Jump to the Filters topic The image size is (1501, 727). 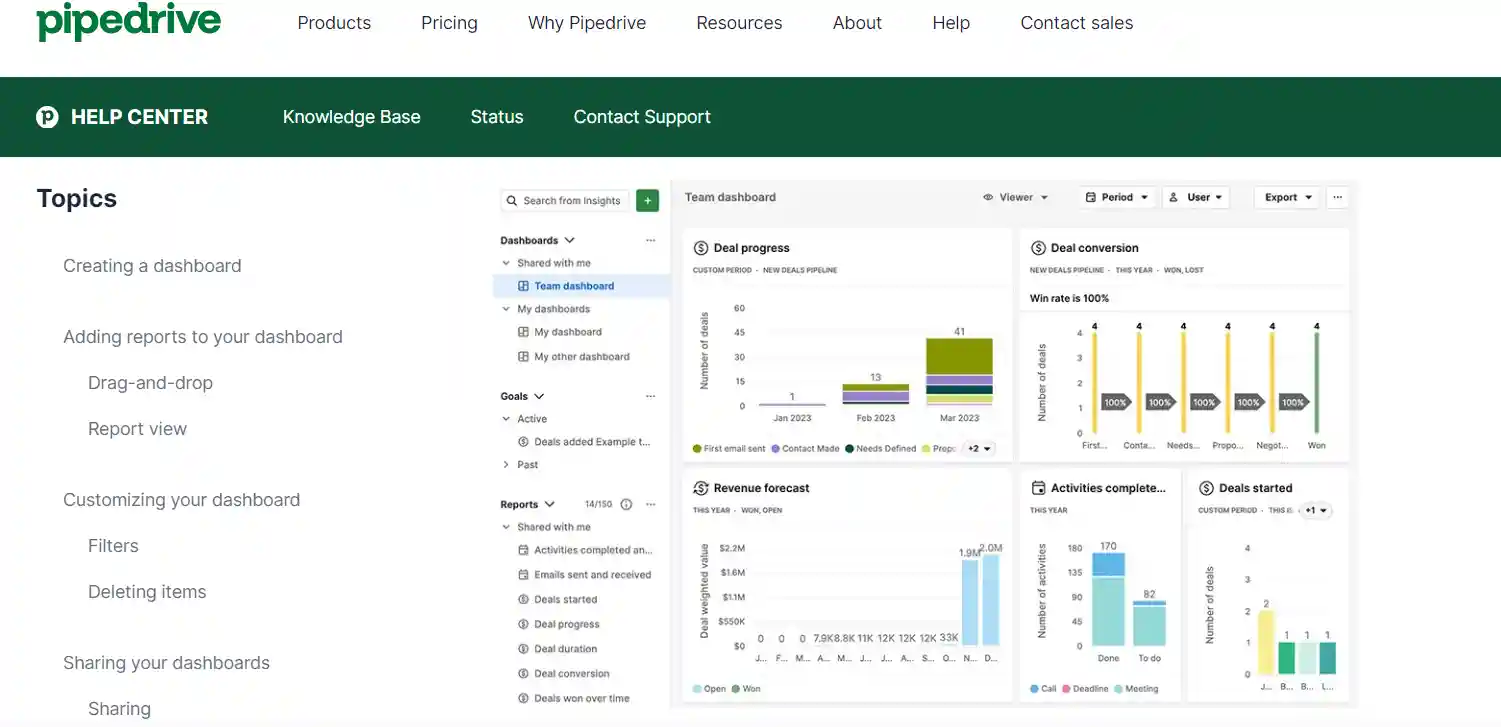[x=113, y=546]
